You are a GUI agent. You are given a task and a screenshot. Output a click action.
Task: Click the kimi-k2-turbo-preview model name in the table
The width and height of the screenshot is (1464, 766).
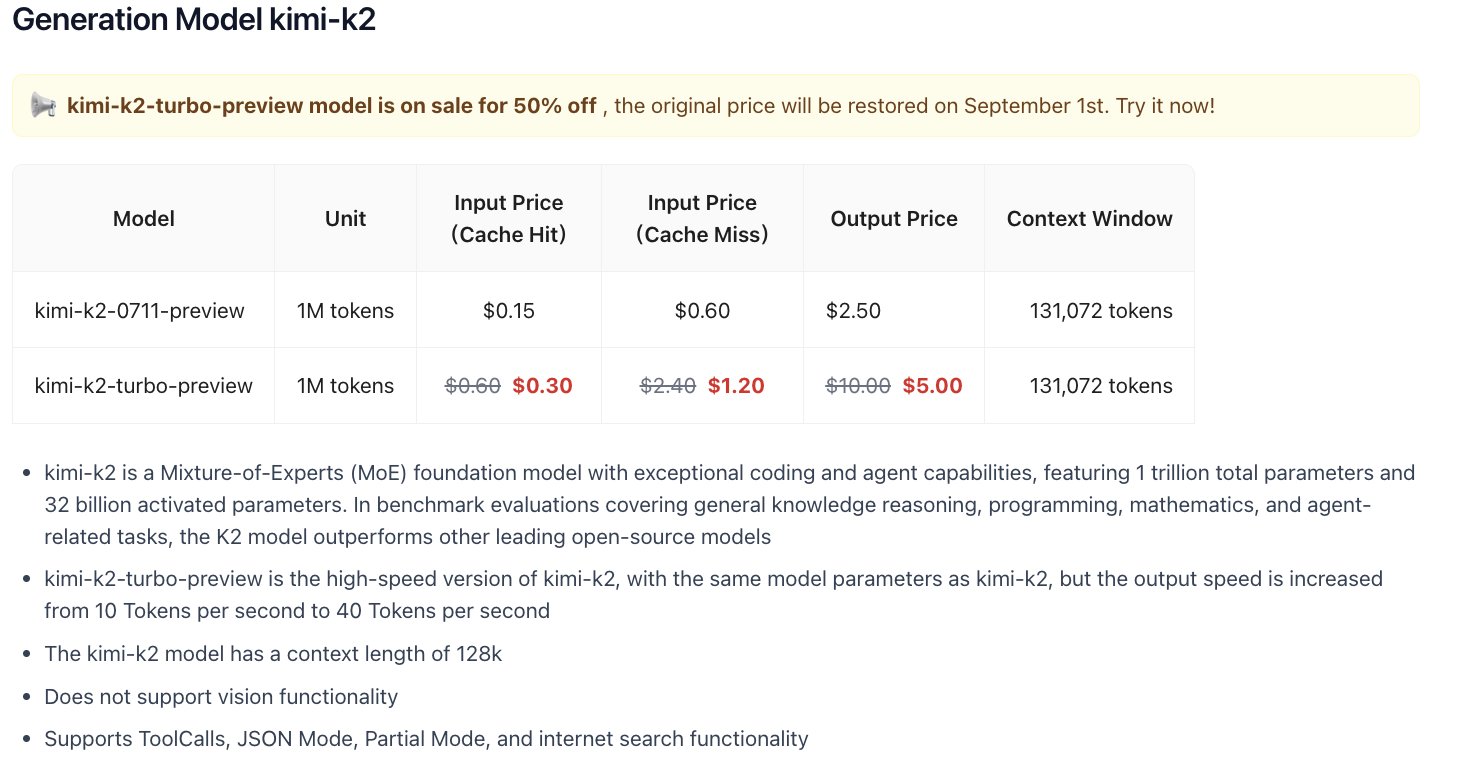(144, 386)
